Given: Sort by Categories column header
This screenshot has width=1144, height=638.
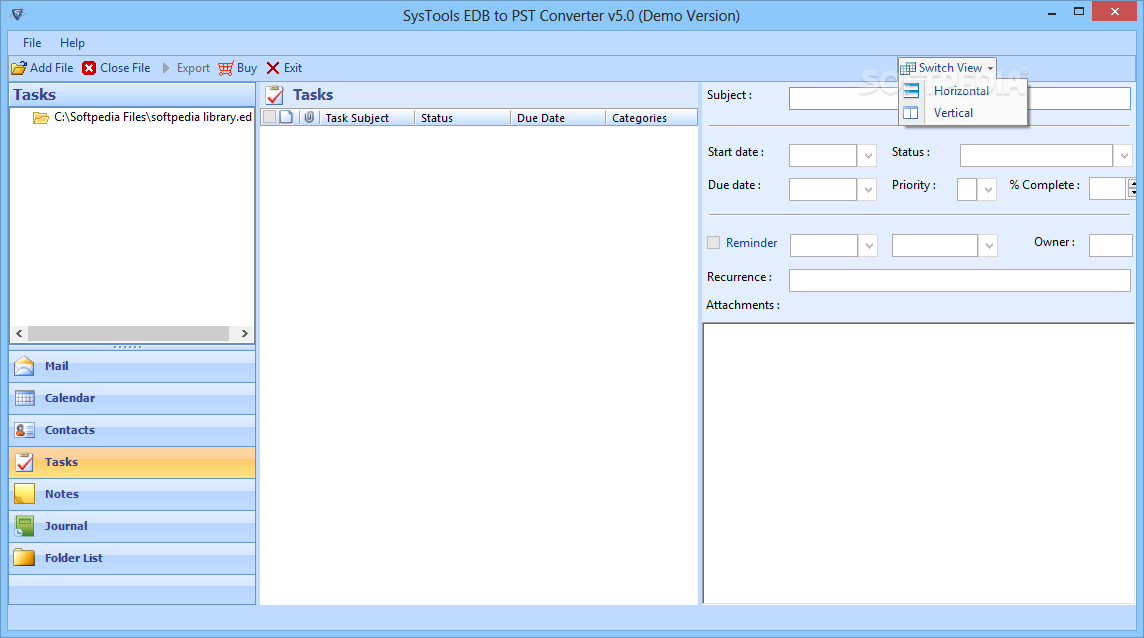Looking at the screenshot, I should click(x=651, y=118).
